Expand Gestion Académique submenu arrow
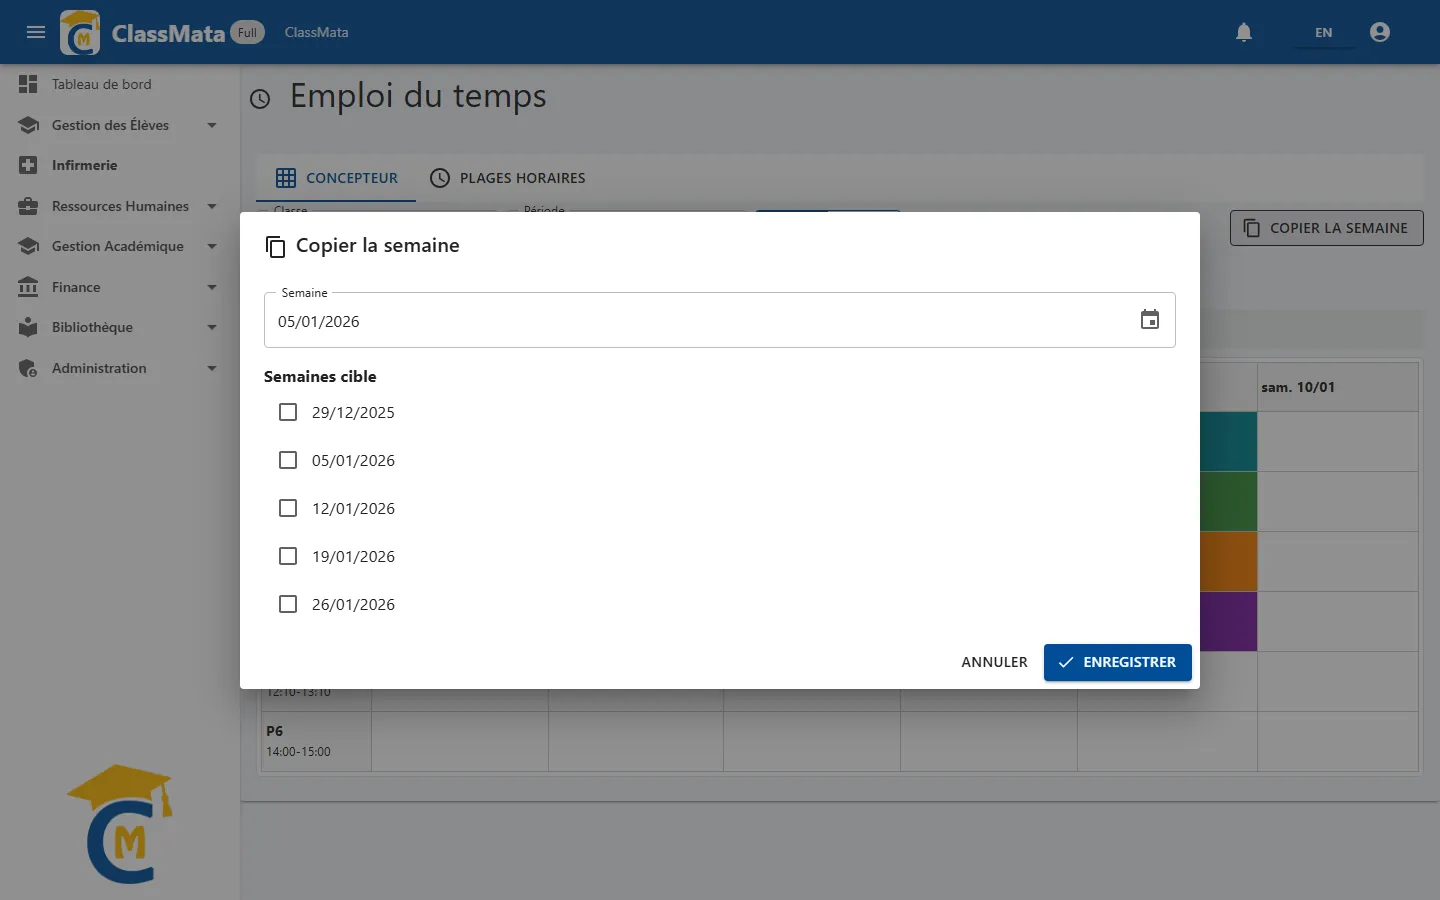The image size is (1440, 900). click(212, 246)
